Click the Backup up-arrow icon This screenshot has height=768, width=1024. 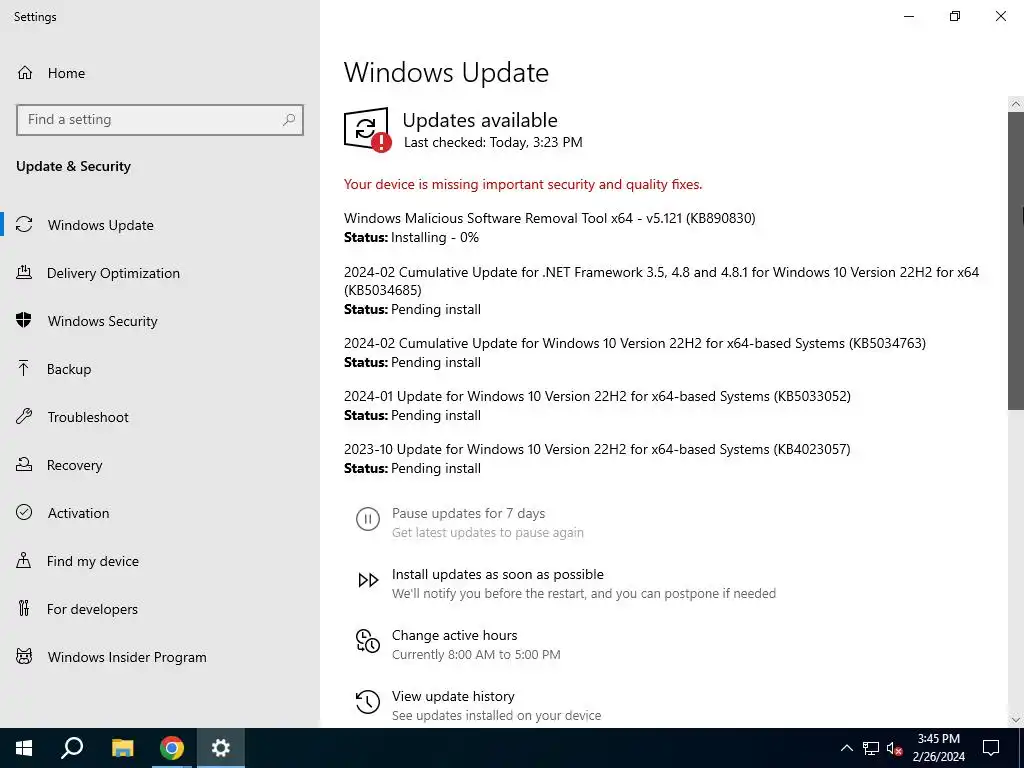pyautogui.click(x=24, y=368)
